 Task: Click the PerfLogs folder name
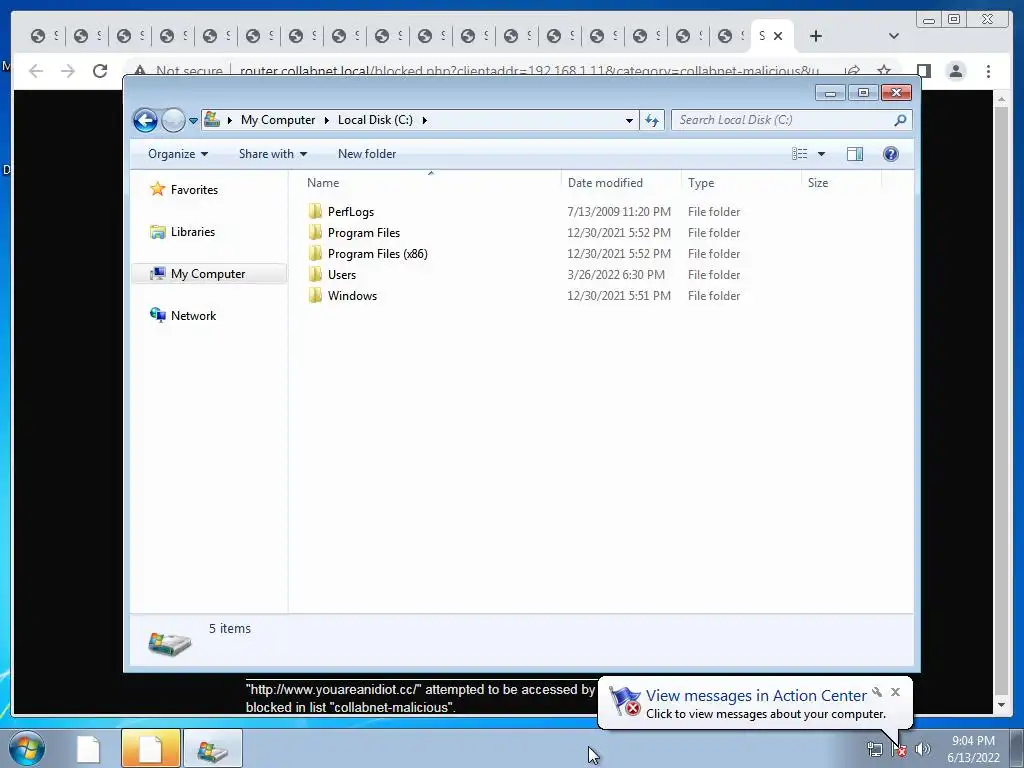[x=351, y=212]
